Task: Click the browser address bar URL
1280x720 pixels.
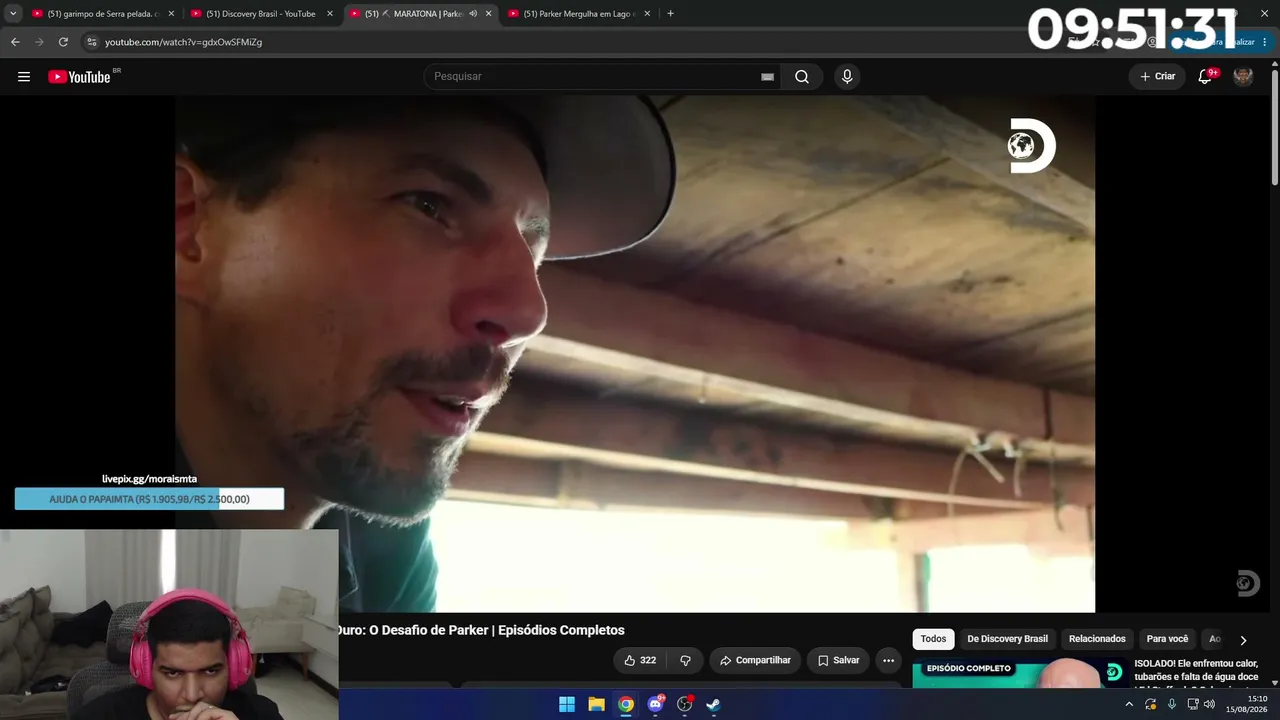Action: pos(184,42)
